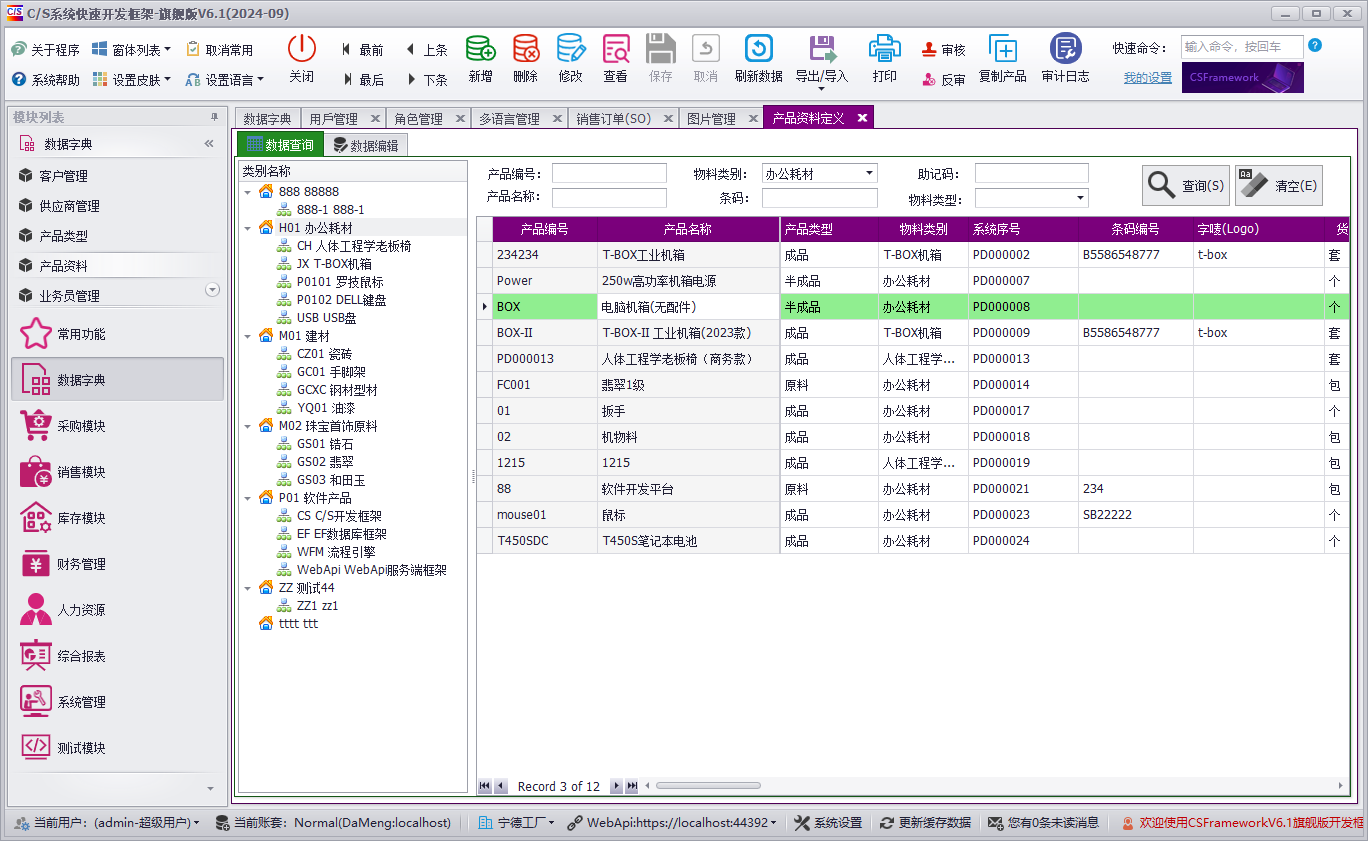Click into the 产品编号 input field
1368x841 pixels.
pos(609,173)
